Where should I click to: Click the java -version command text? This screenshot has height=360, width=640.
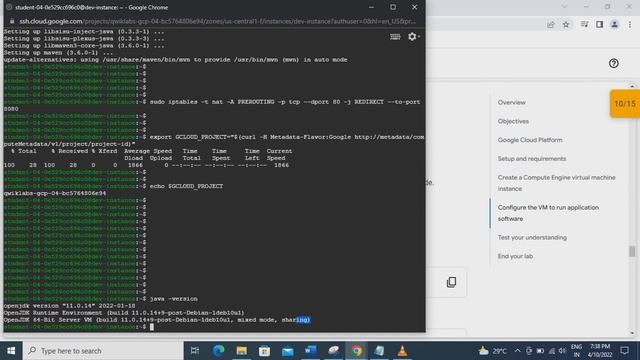[173, 299]
